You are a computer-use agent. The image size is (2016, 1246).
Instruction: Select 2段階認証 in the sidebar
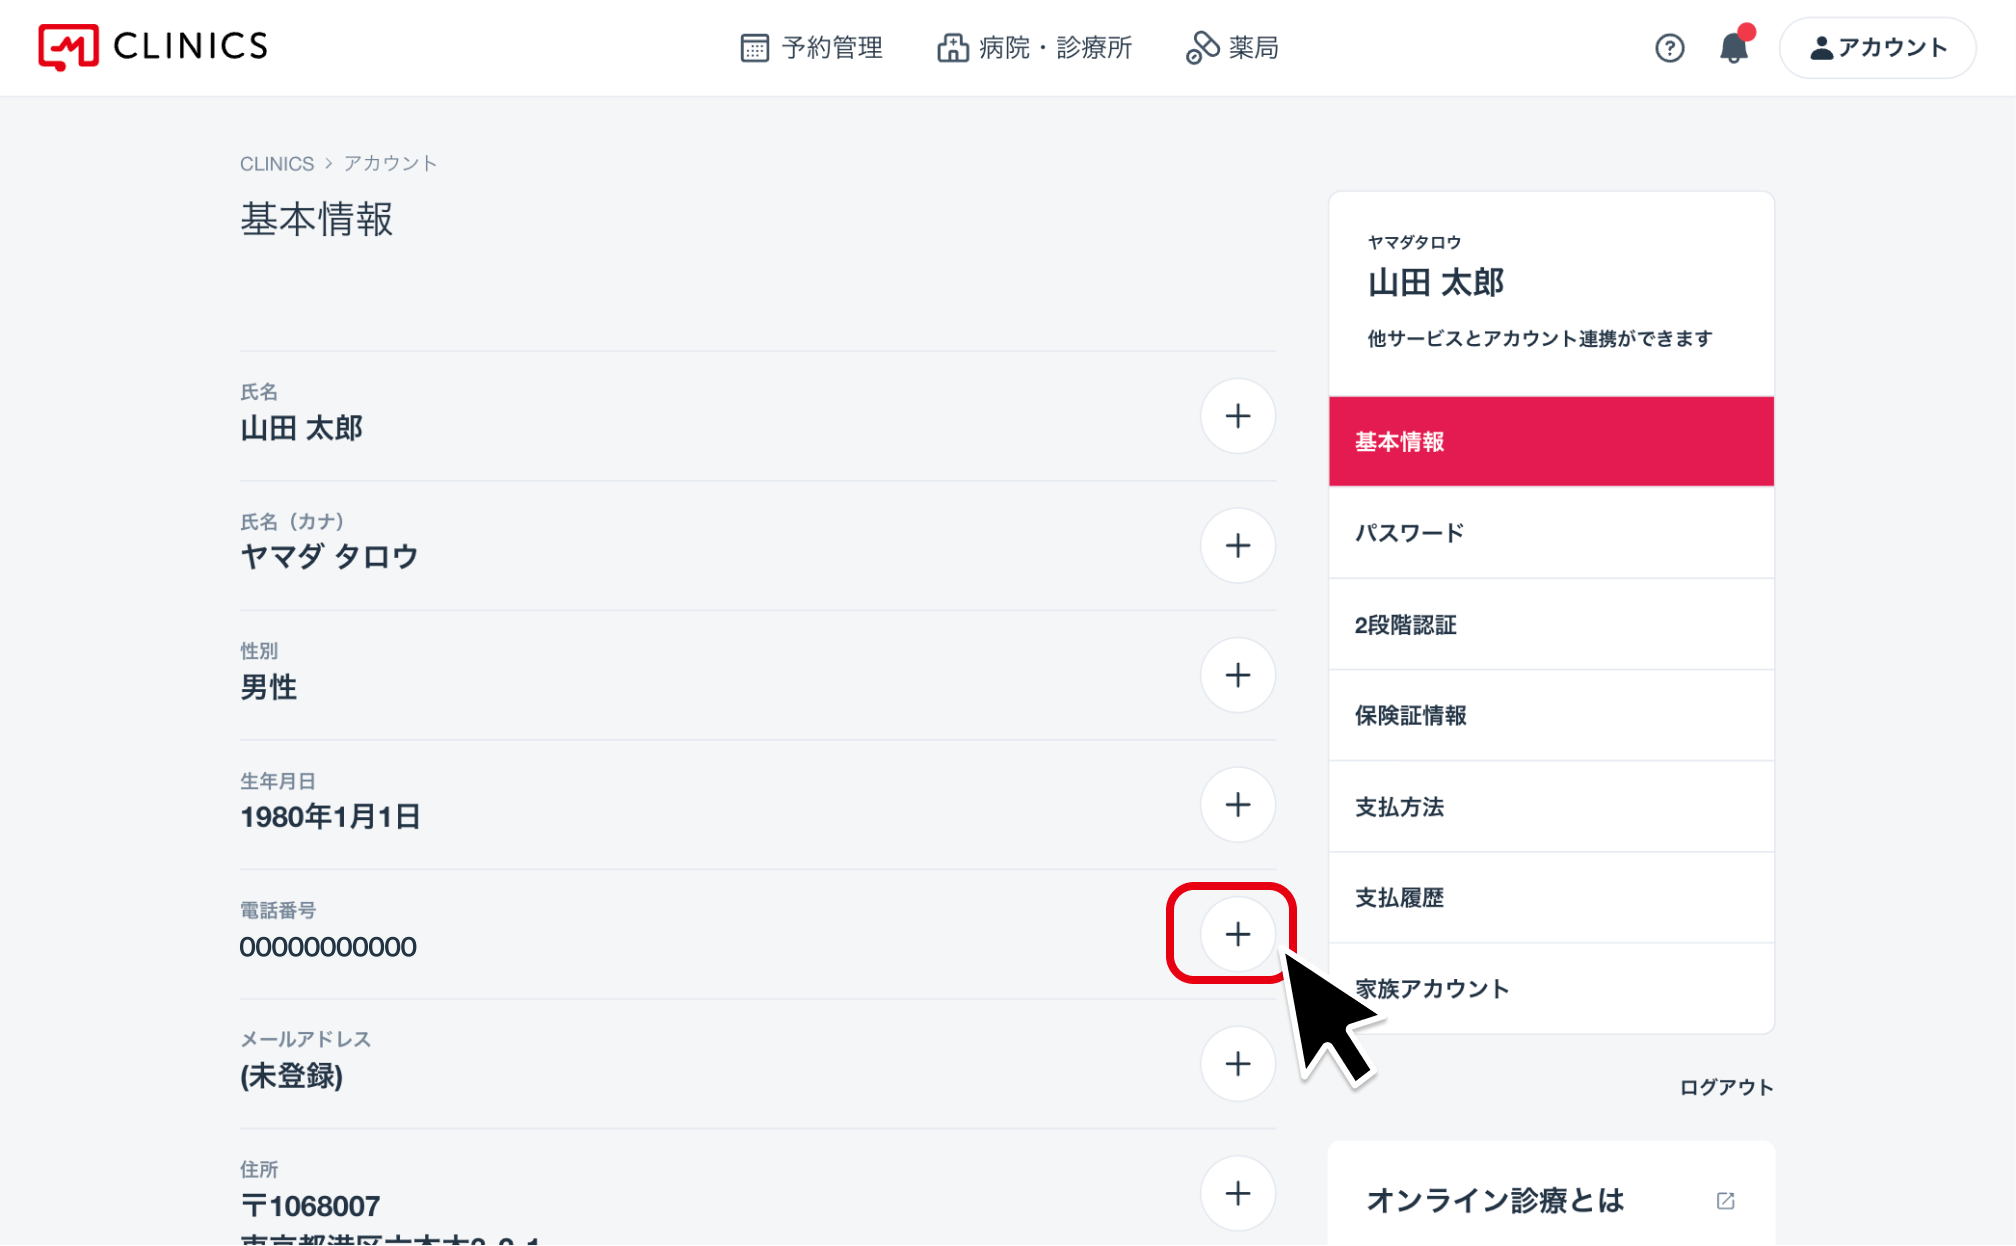click(x=1551, y=624)
